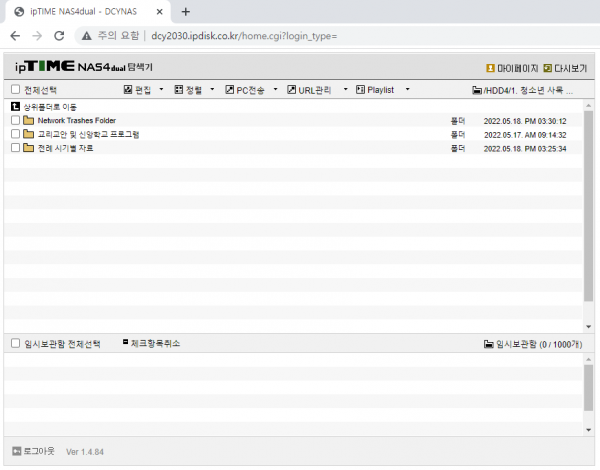
Task: Click the 다시보기 refresh icon
Action: click(x=548, y=68)
